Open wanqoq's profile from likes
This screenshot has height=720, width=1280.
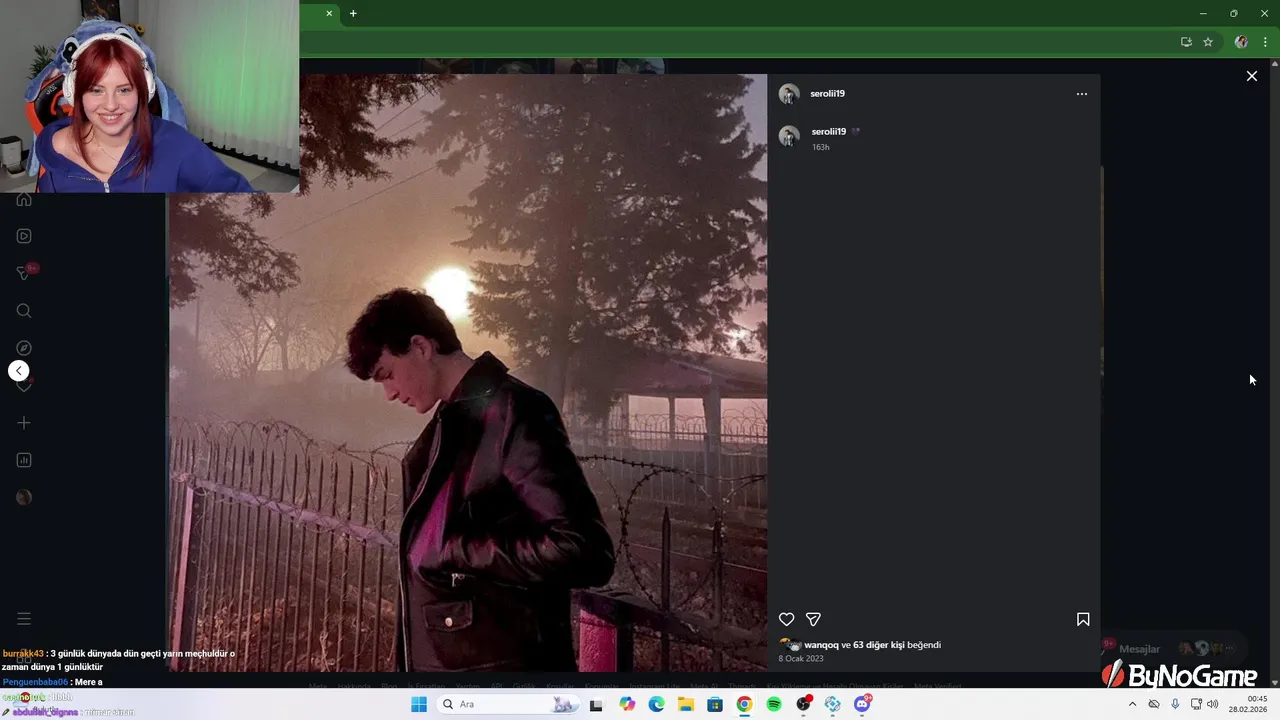tap(821, 645)
